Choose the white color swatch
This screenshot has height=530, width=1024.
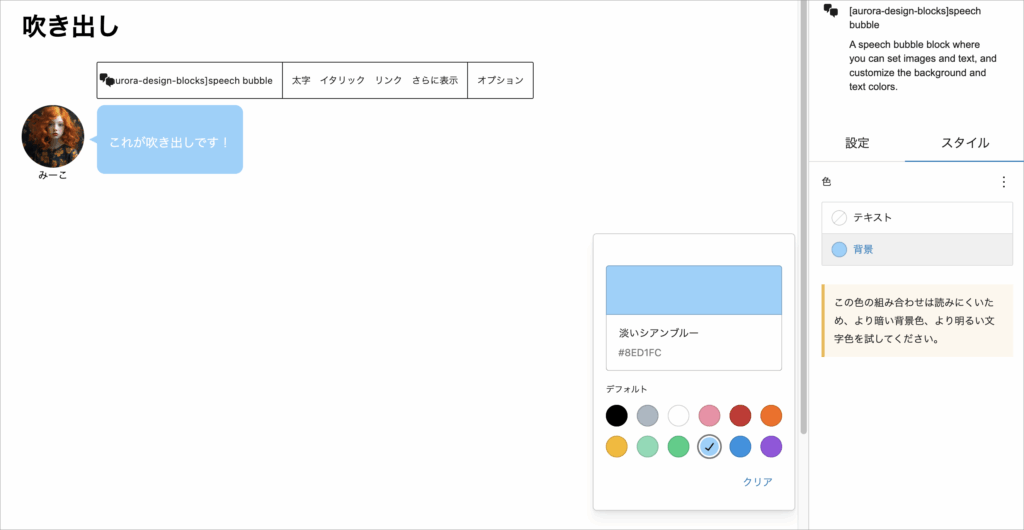679,415
